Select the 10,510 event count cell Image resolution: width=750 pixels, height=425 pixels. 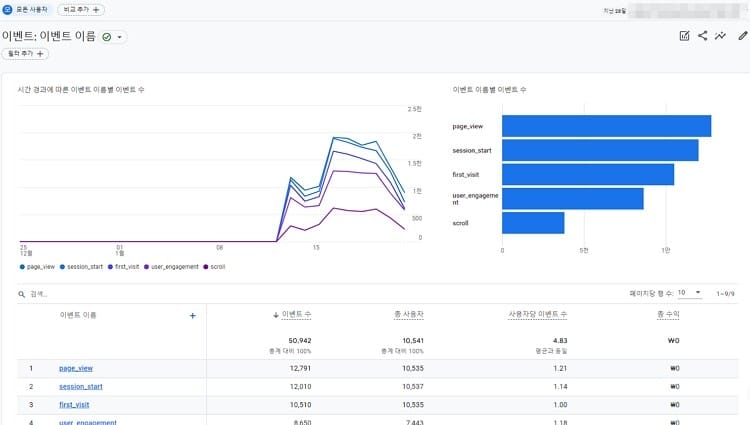coord(300,404)
